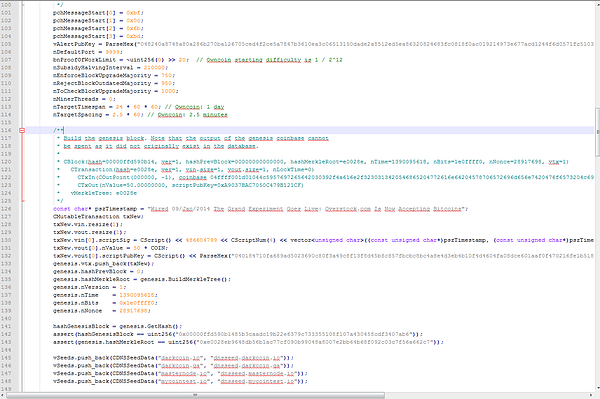Click the horizontal scrollbar left arrow

(x=3, y=395)
